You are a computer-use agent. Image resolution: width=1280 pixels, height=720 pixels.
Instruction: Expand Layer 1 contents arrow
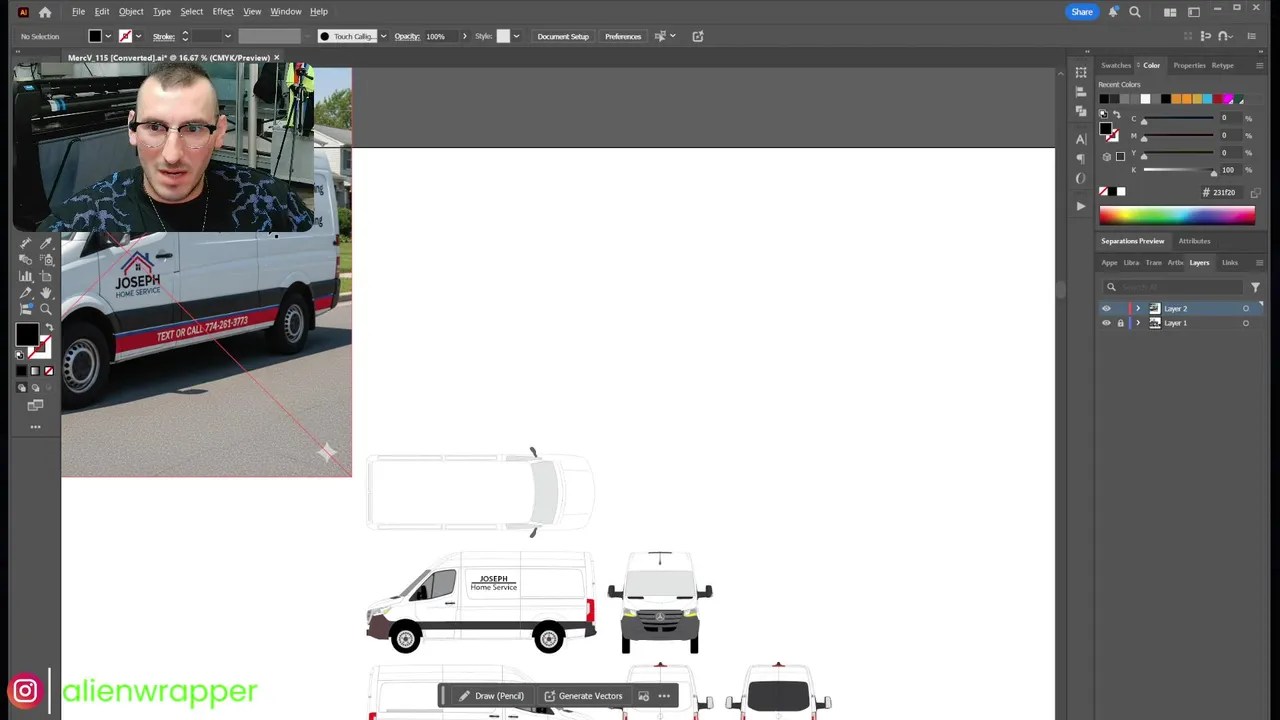pyautogui.click(x=1138, y=323)
